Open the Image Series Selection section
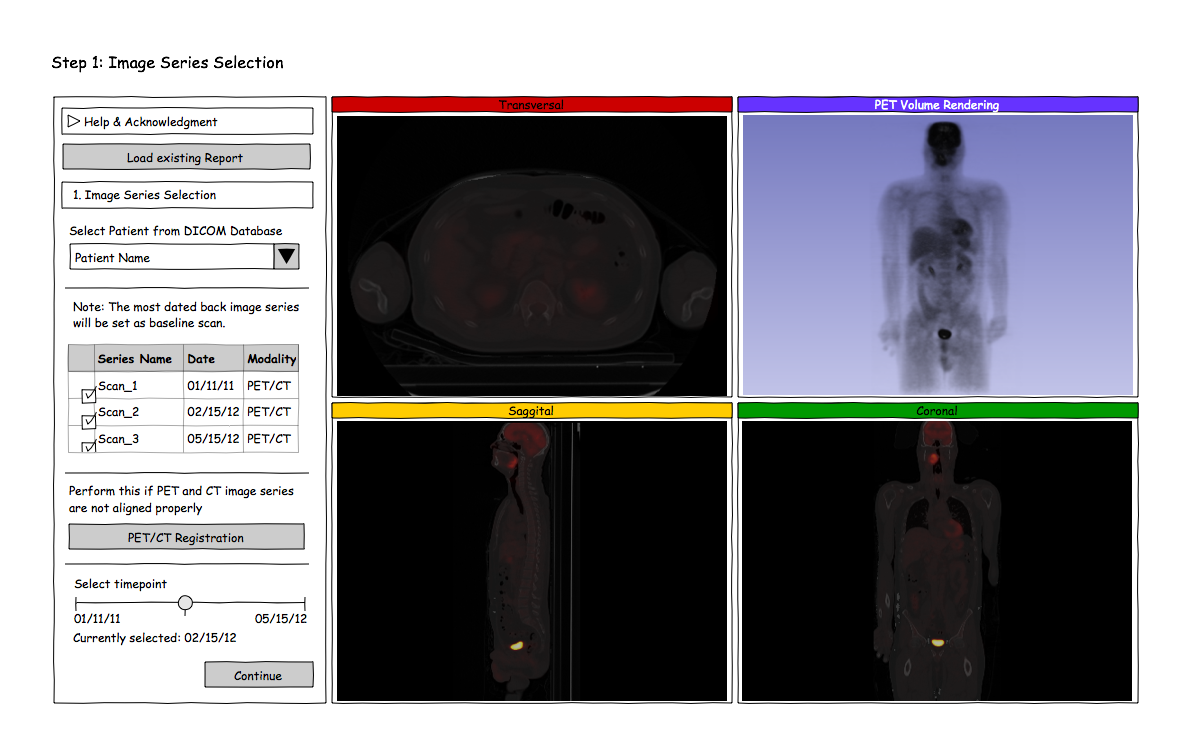Viewport: 1188px width, 753px height. [x=187, y=195]
